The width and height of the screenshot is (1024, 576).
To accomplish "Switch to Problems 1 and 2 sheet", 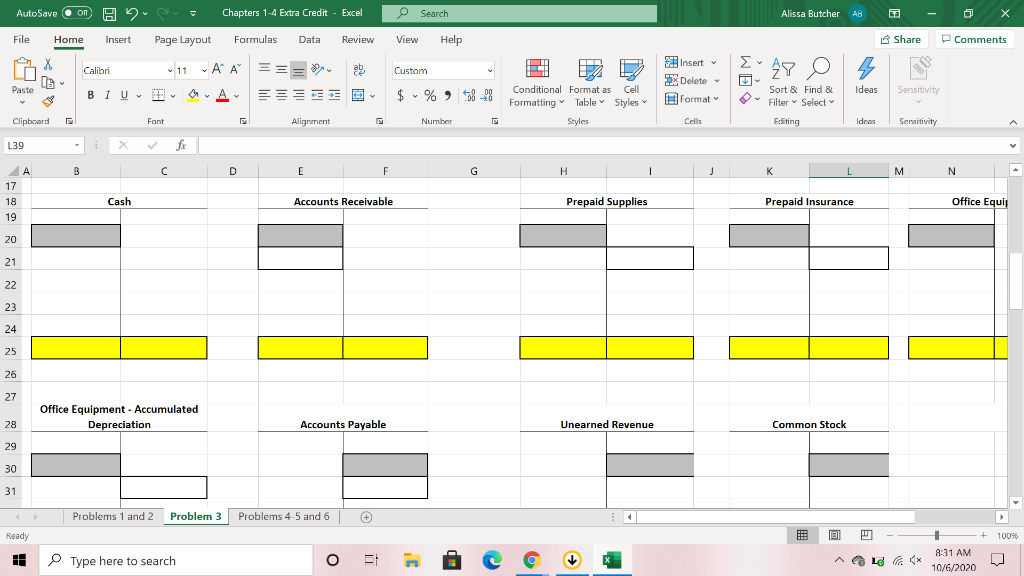I will click(x=113, y=517).
